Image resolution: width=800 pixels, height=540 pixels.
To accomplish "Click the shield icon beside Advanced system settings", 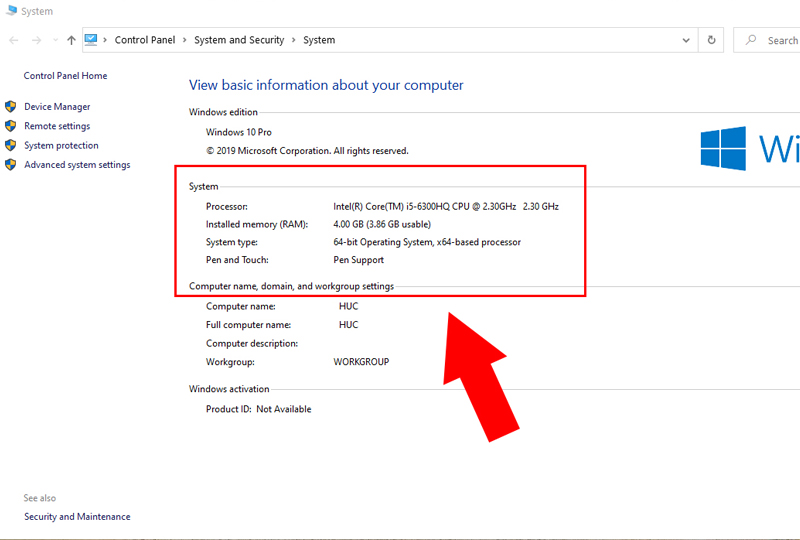I will [11, 165].
